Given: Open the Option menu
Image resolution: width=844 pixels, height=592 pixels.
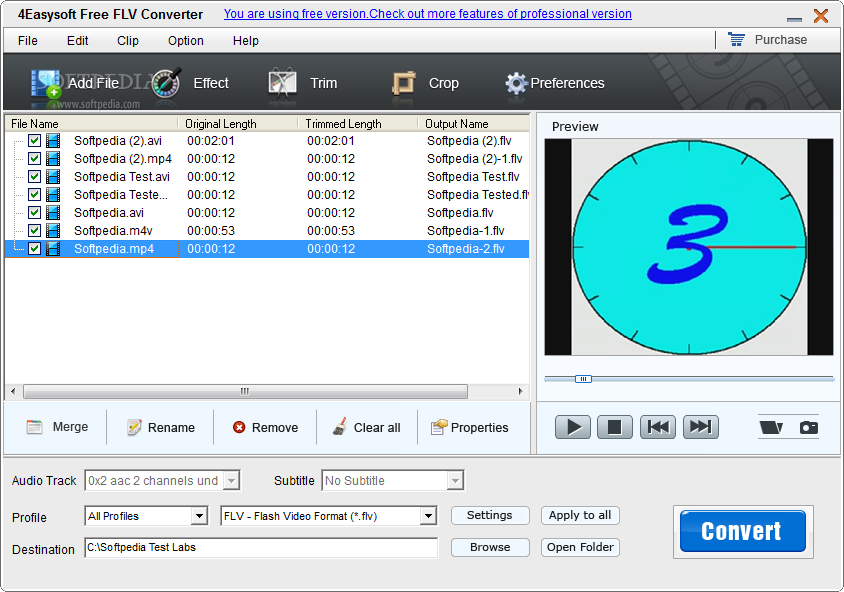Looking at the screenshot, I should pyautogui.click(x=186, y=41).
